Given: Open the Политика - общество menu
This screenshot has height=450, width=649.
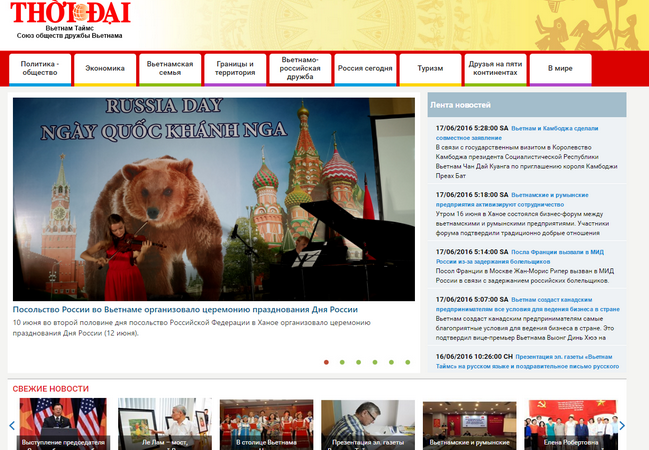Looking at the screenshot, I should (40, 69).
